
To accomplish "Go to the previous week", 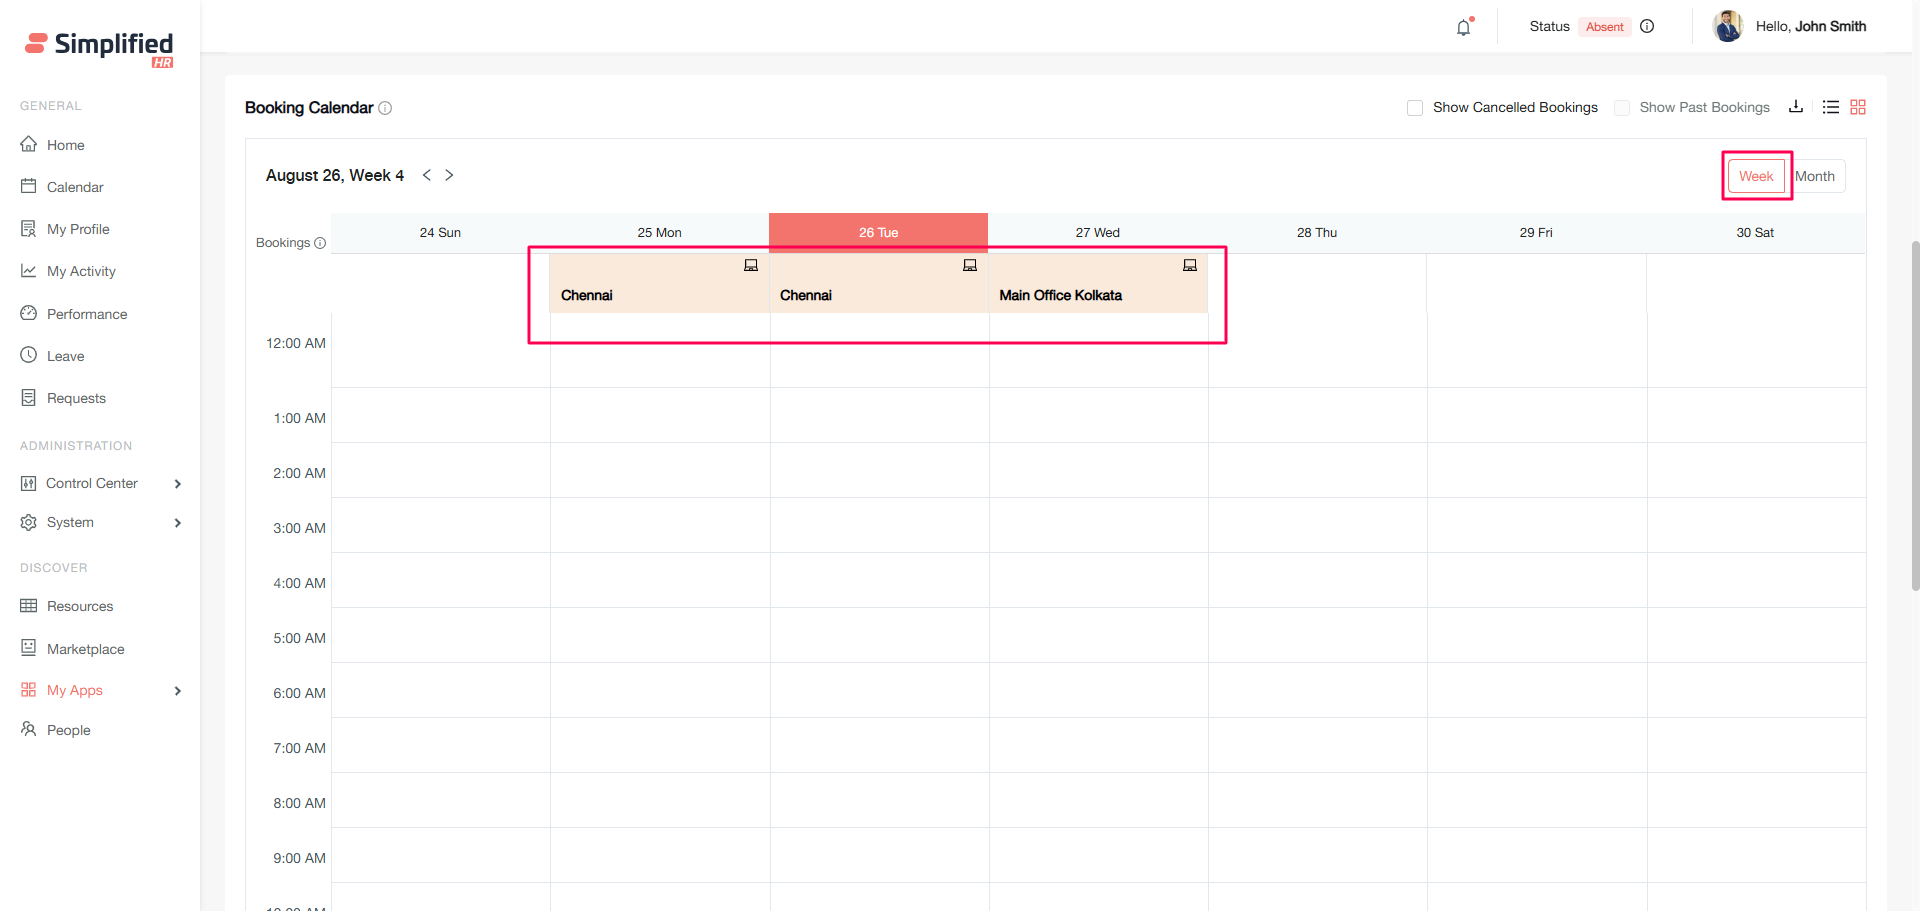I will (427, 175).
